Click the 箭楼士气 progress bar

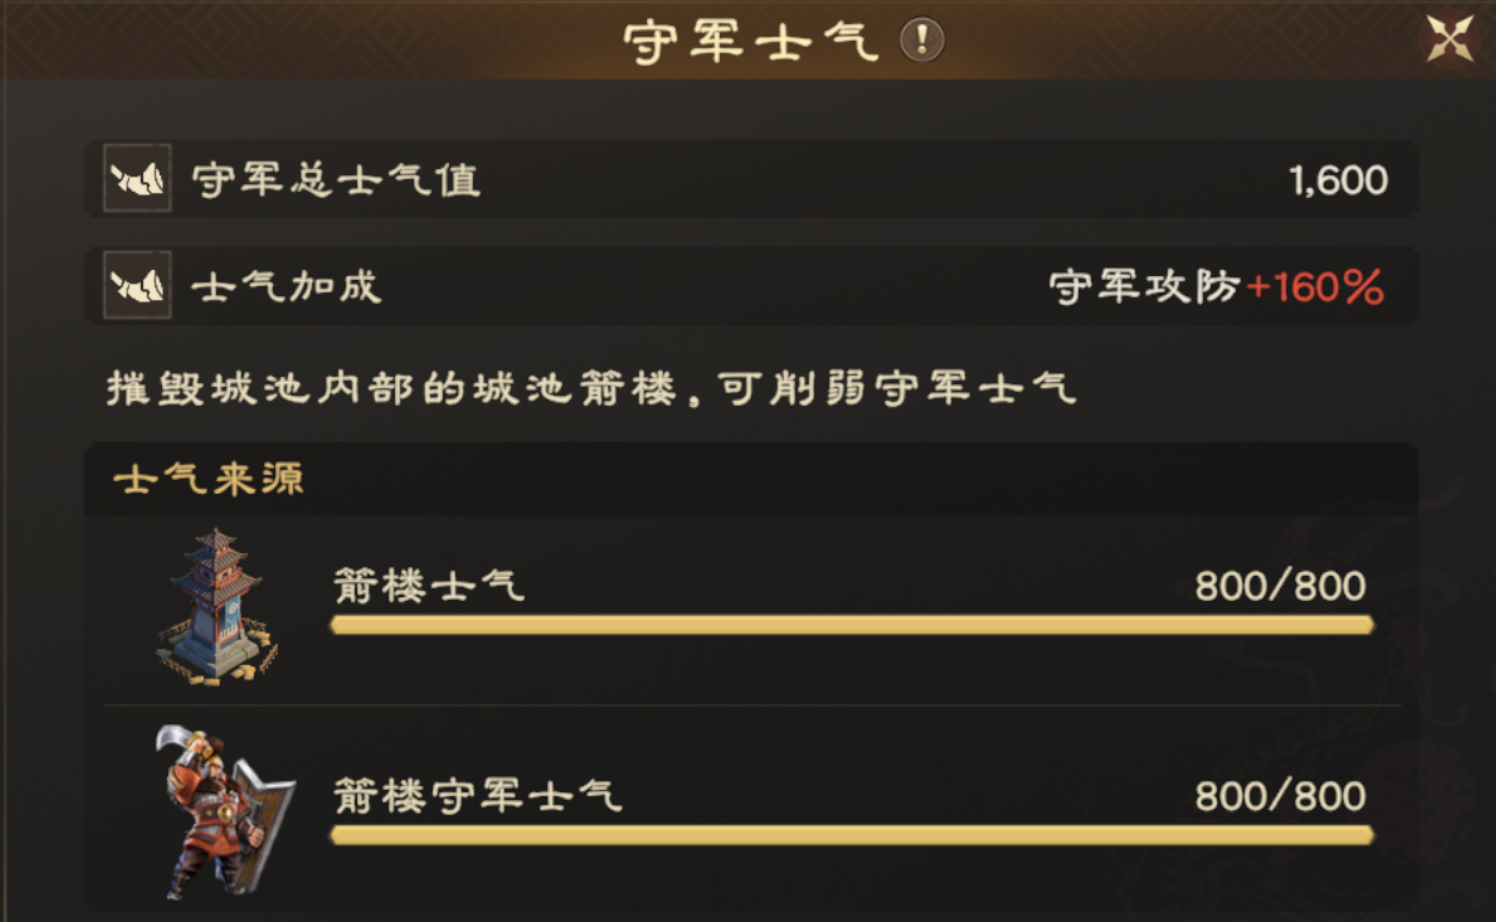tap(852, 626)
